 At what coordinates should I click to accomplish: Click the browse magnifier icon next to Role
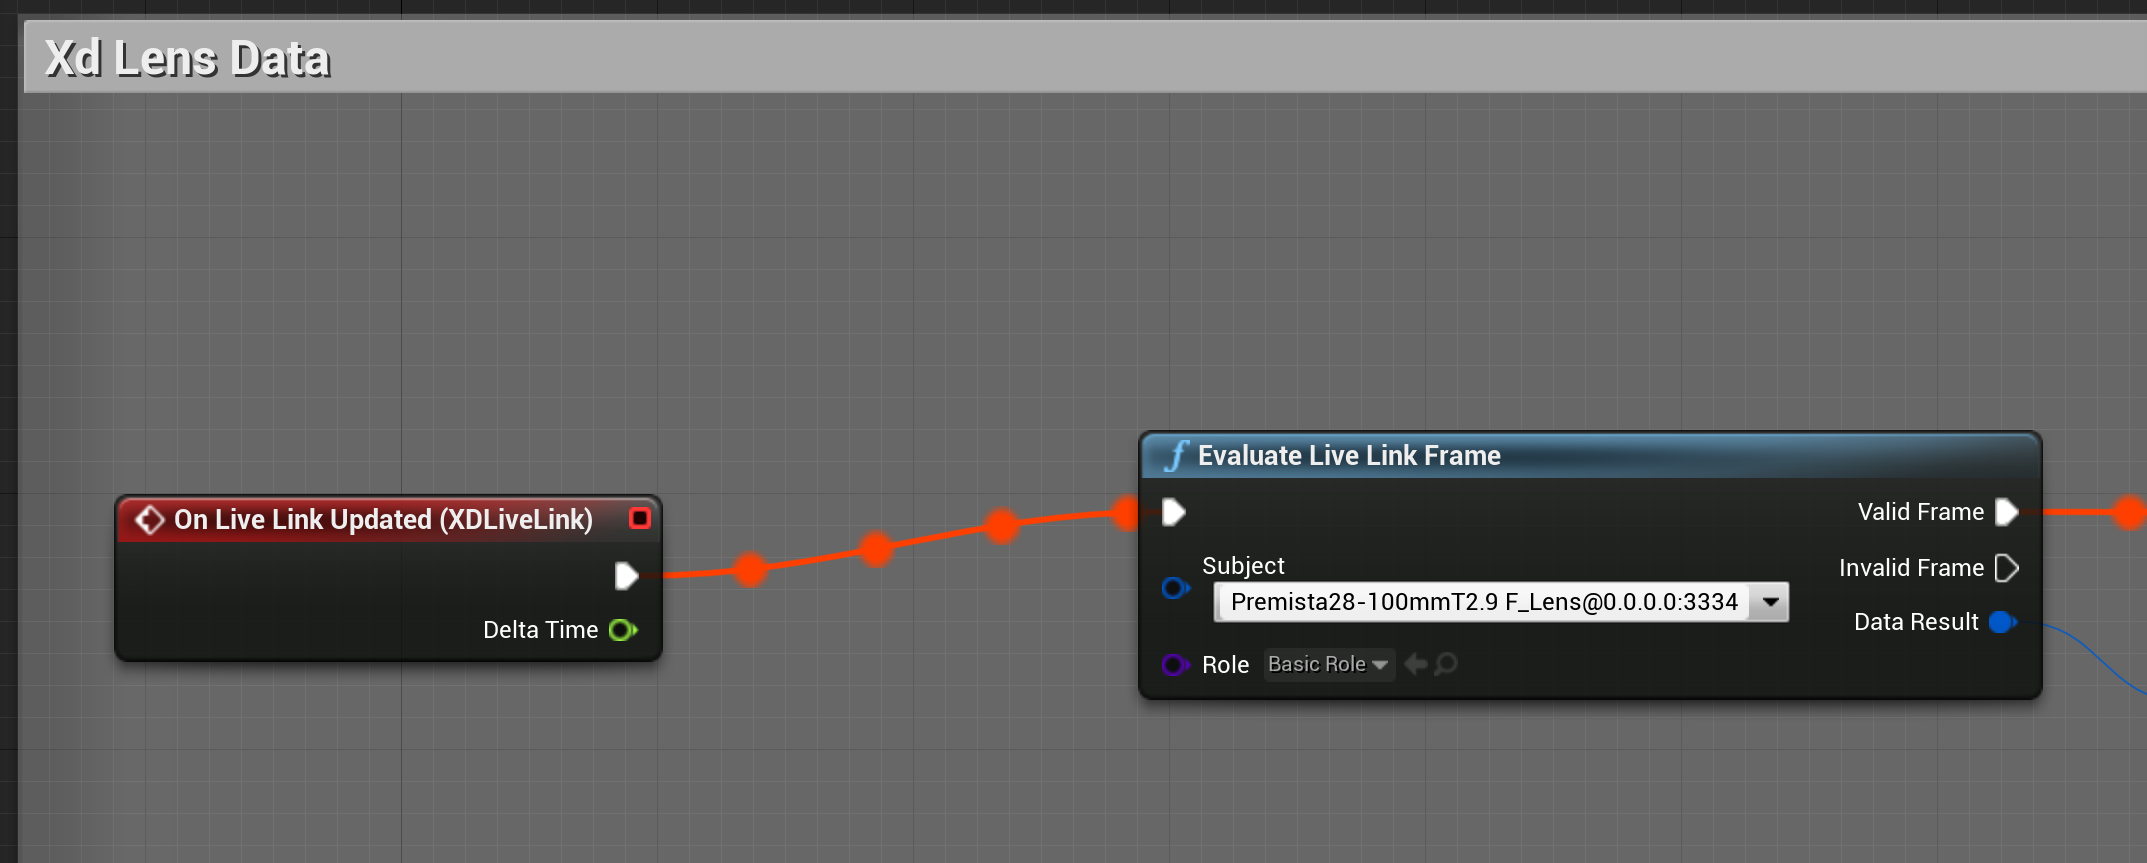[1446, 664]
